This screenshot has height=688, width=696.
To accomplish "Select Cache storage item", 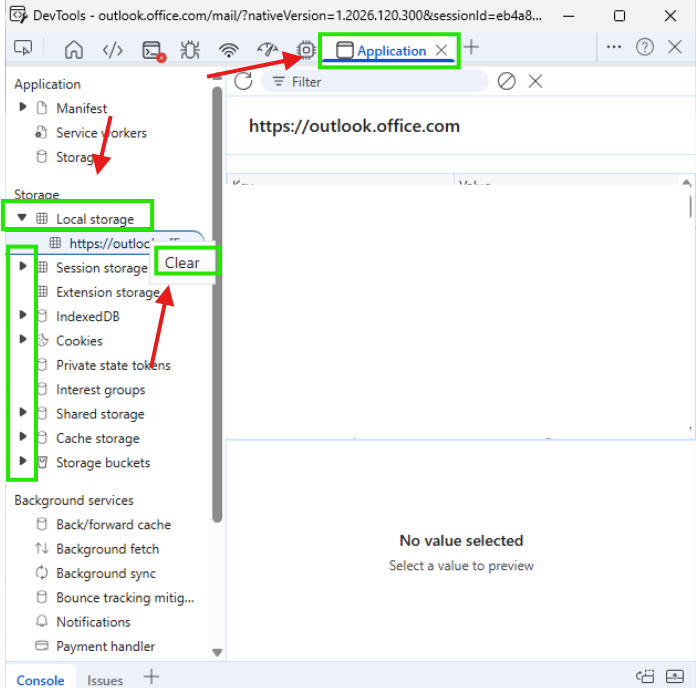I will 98,439.
